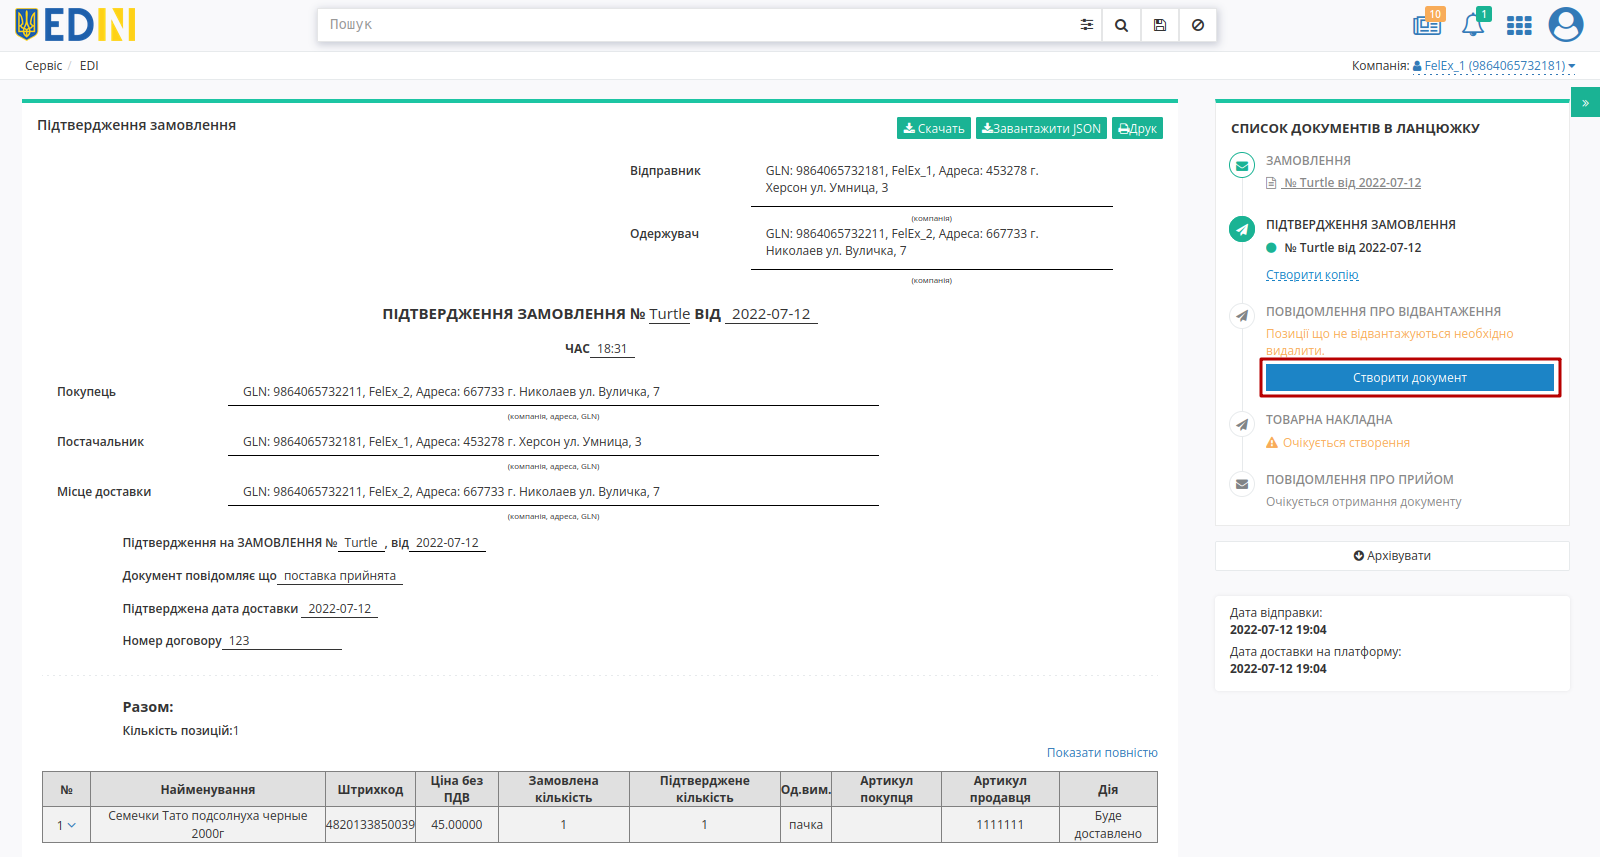Open the apps grid menu icon
1600x857 pixels.
[1519, 25]
